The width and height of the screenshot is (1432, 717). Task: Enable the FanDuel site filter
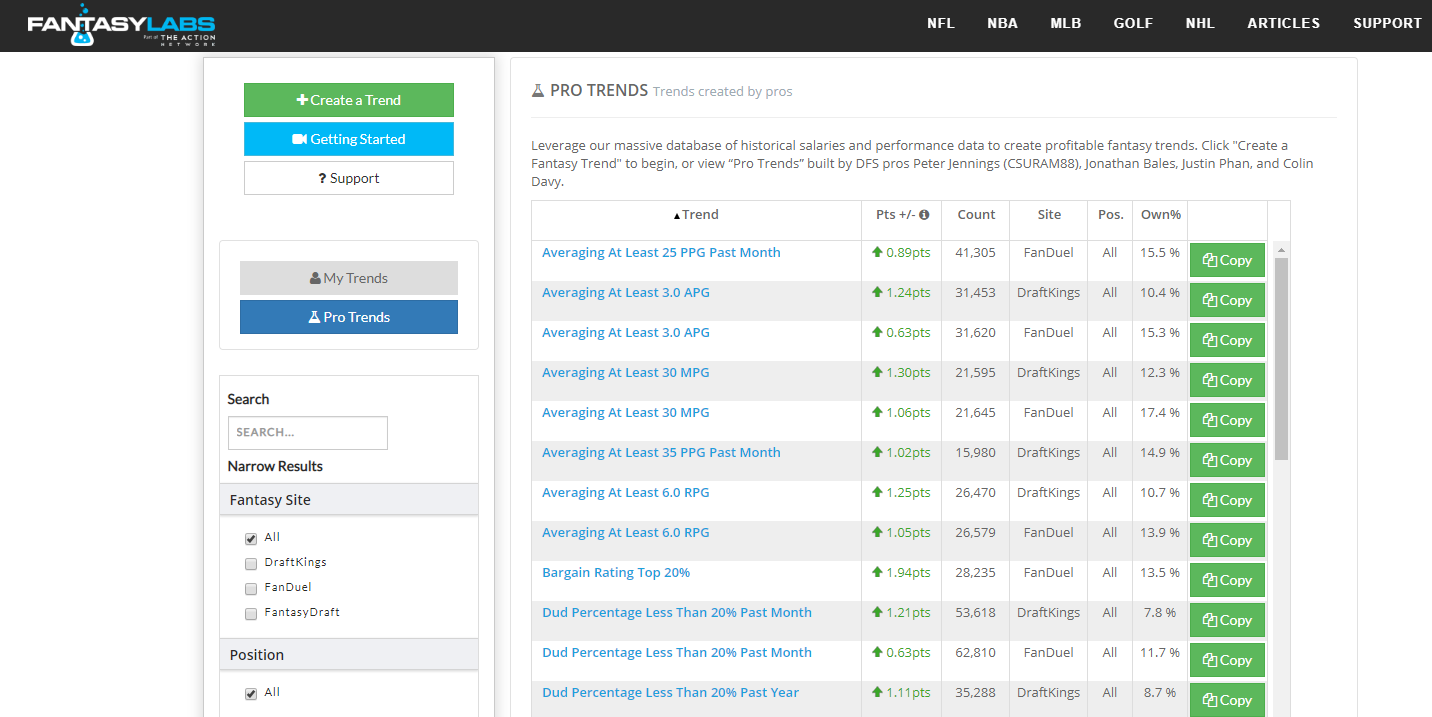pos(251,589)
